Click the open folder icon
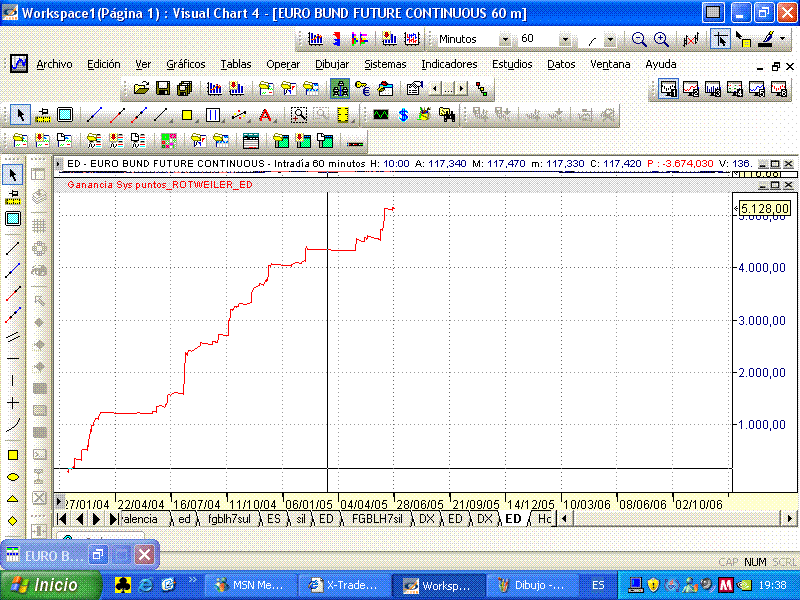Image resolution: width=800 pixels, height=600 pixels. pos(141,89)
